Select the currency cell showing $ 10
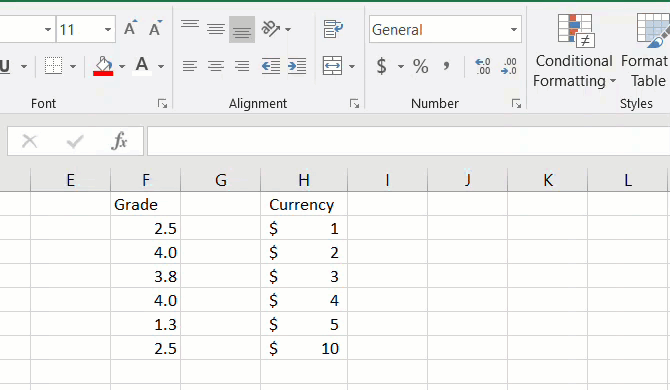The image size is (670, 390). (x=304, y=348)
